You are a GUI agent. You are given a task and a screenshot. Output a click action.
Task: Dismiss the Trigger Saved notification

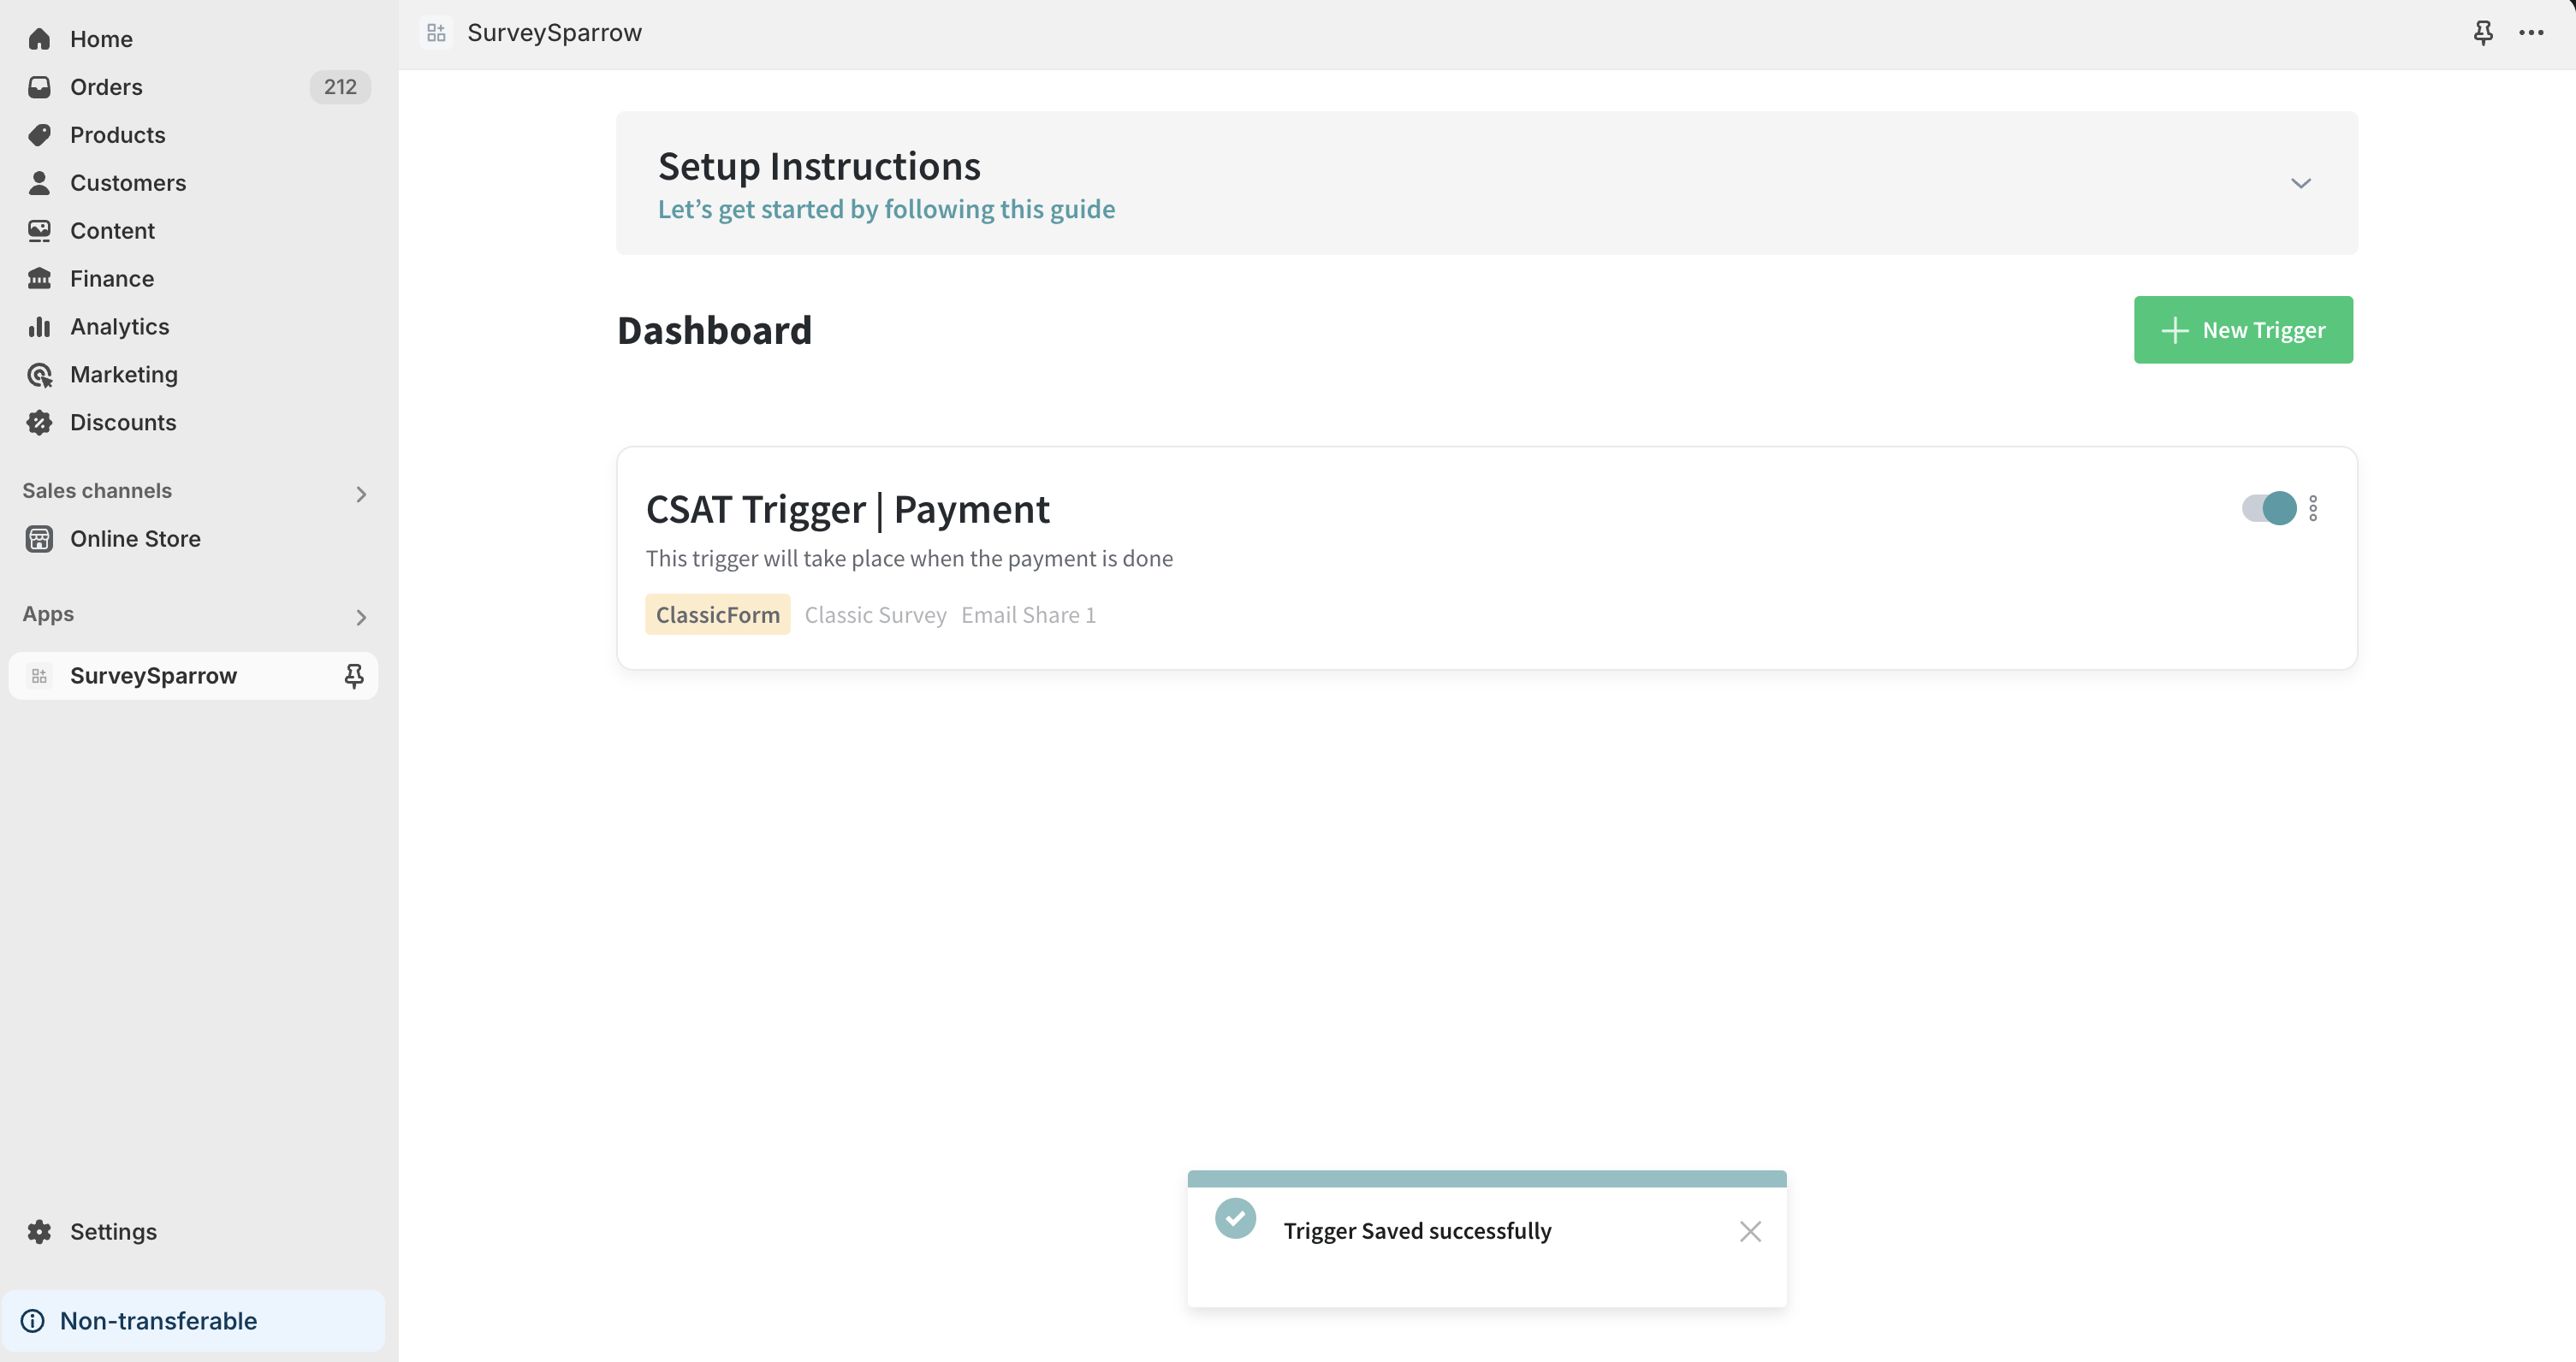[x=1750, y=1231]
